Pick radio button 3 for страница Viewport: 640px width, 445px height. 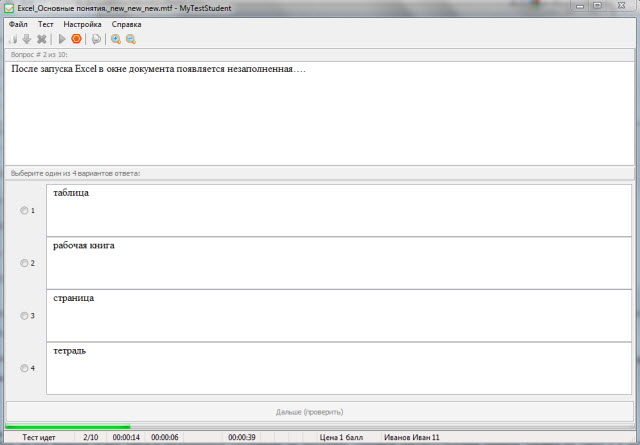(x=25, y=316)
